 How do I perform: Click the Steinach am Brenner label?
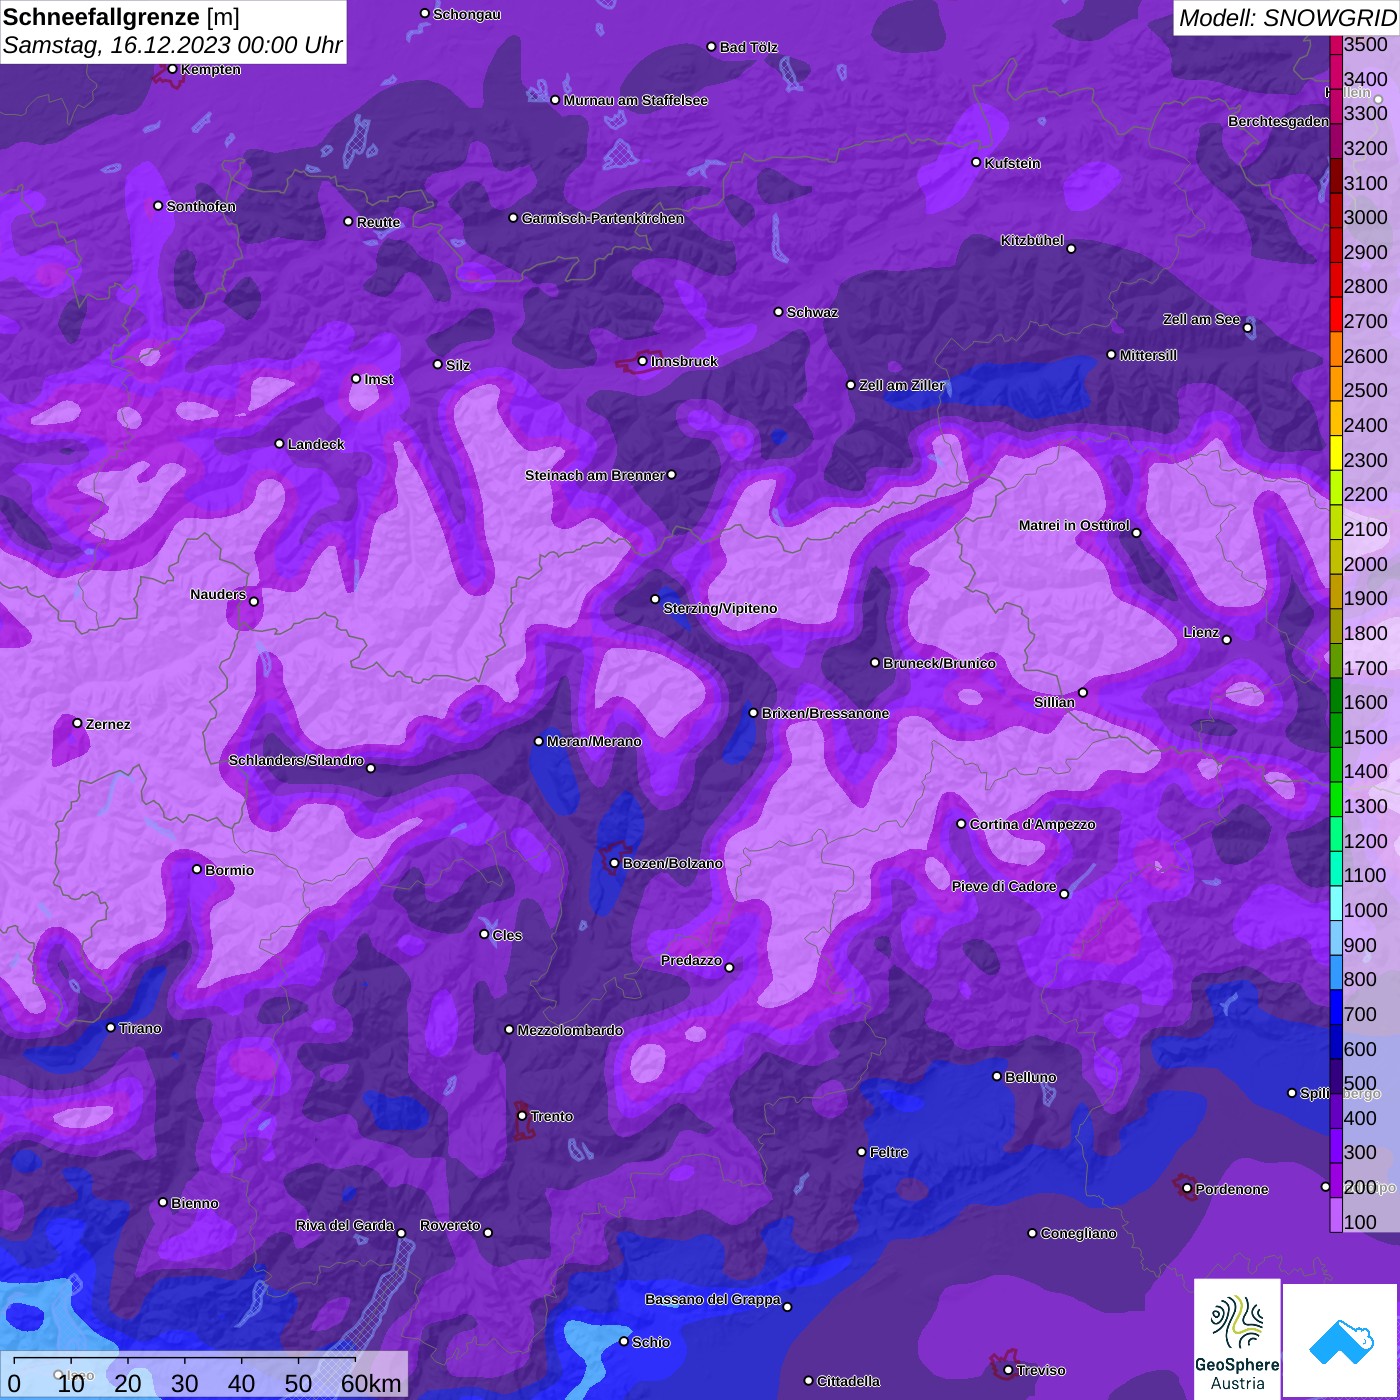[595, 475]
